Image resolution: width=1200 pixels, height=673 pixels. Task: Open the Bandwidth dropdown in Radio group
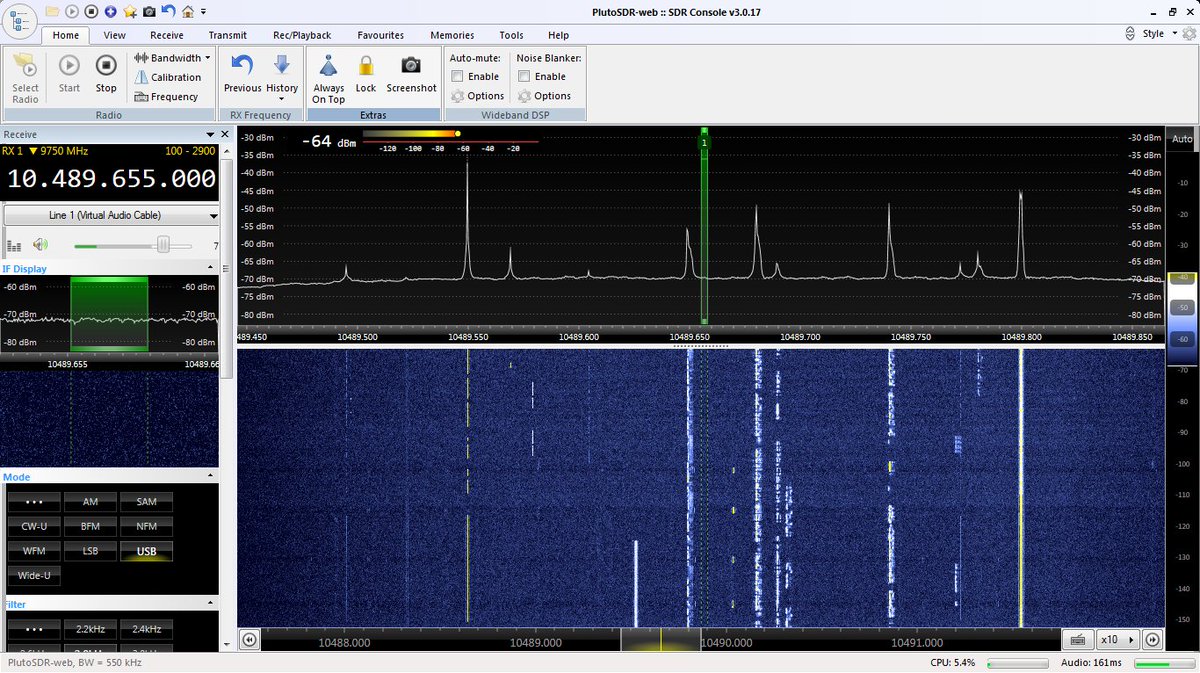coord(171,58)
